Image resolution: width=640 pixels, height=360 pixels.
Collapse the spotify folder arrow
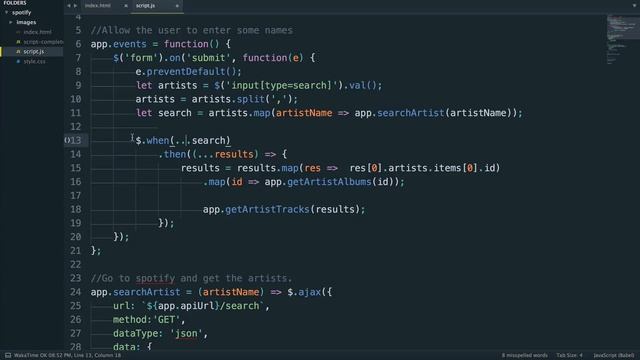(x=7, y=13)
